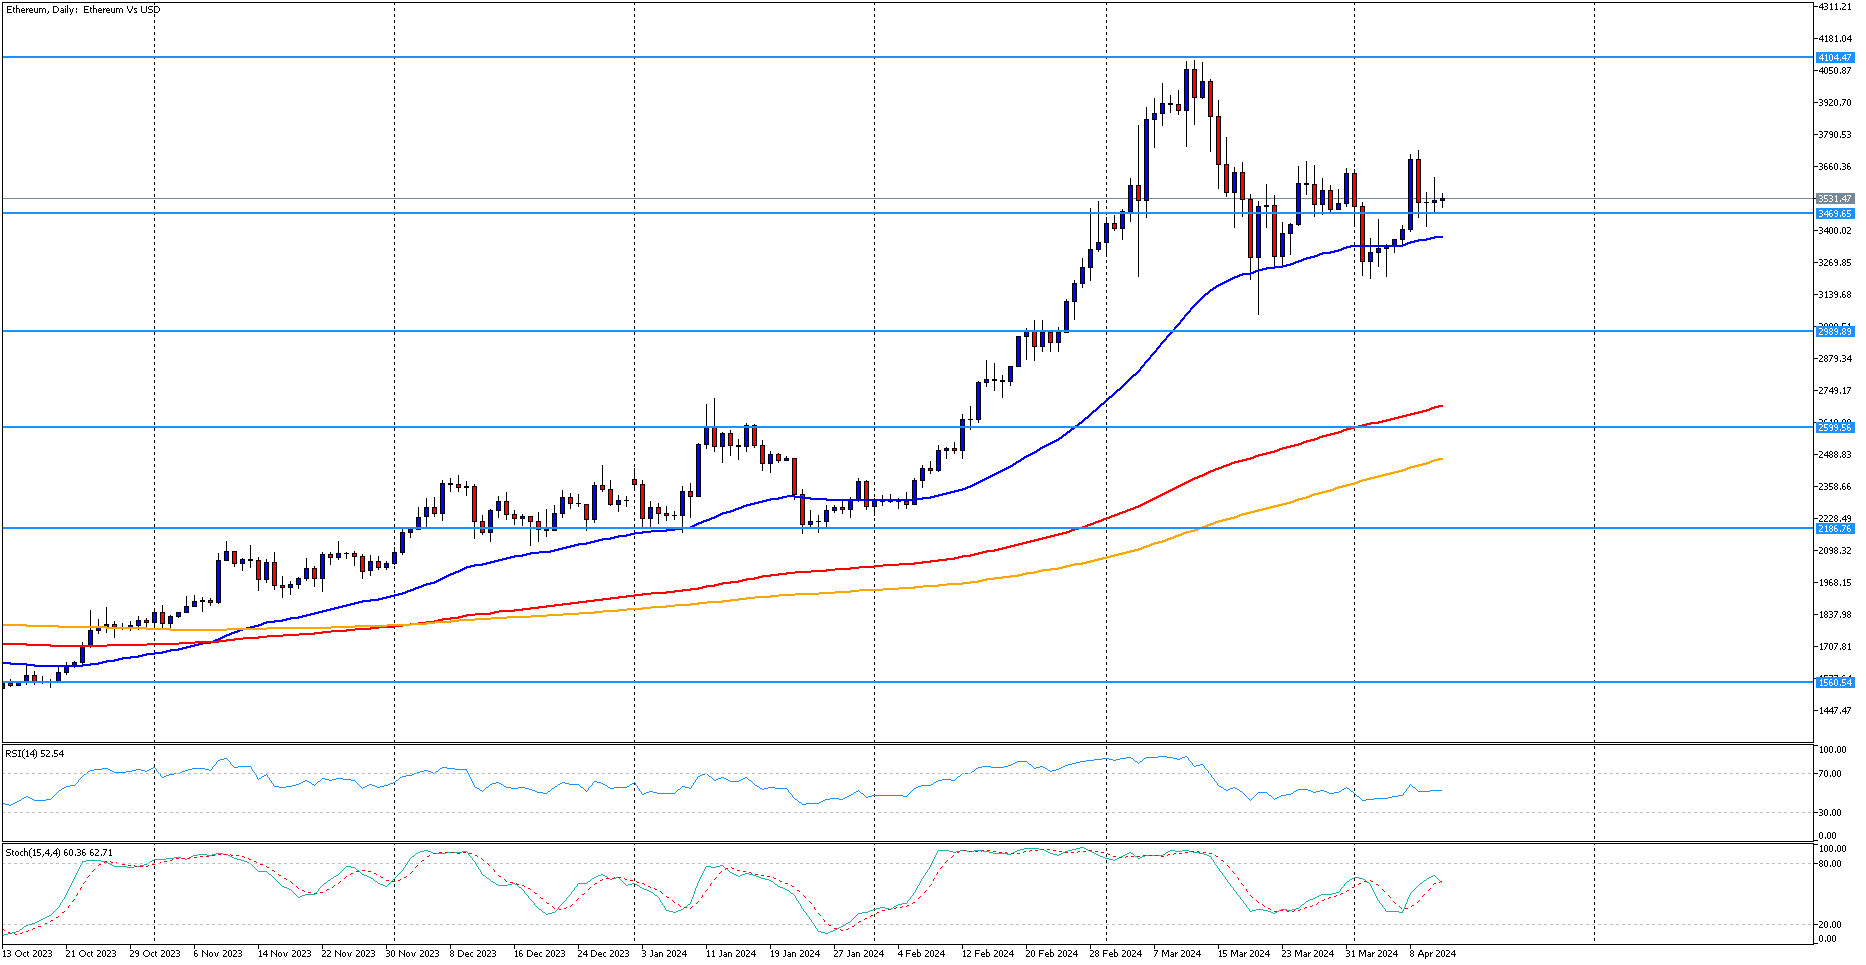Click the '13 Oct 2023' date axis label
This screenshot has height=965, width=1866.
(30, 954)
